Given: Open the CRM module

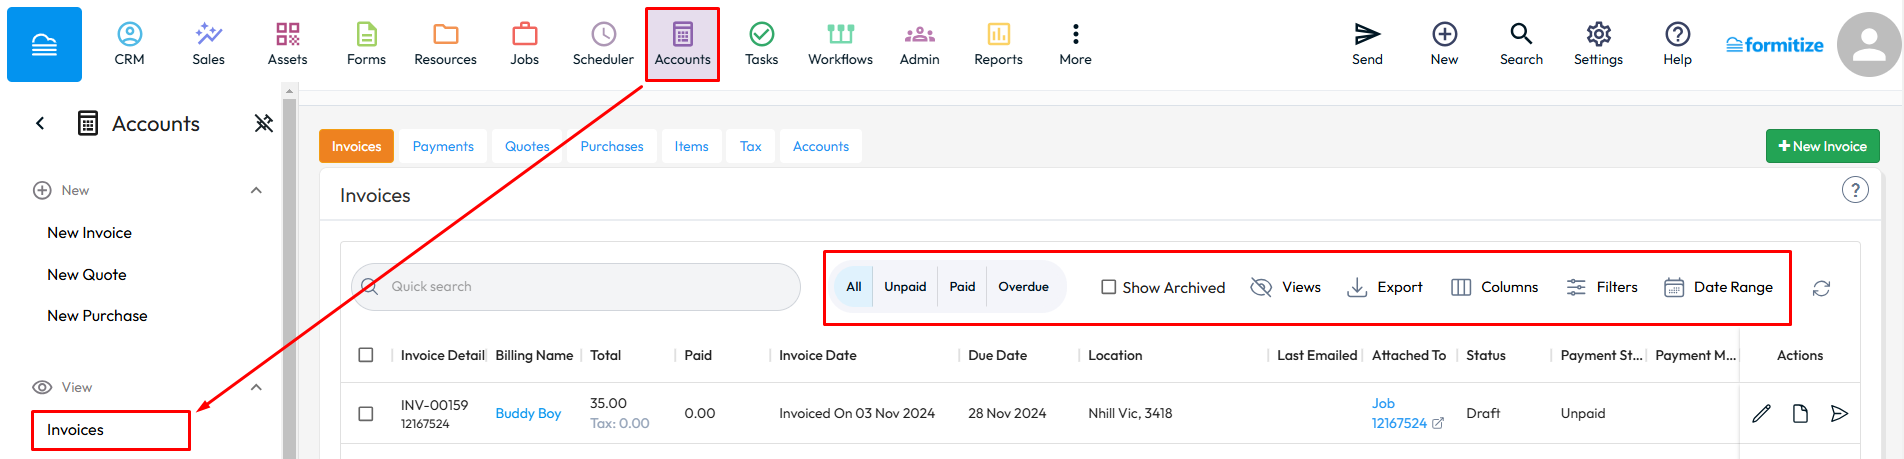Looking at the screenshot, I should (x=129, y=44).
